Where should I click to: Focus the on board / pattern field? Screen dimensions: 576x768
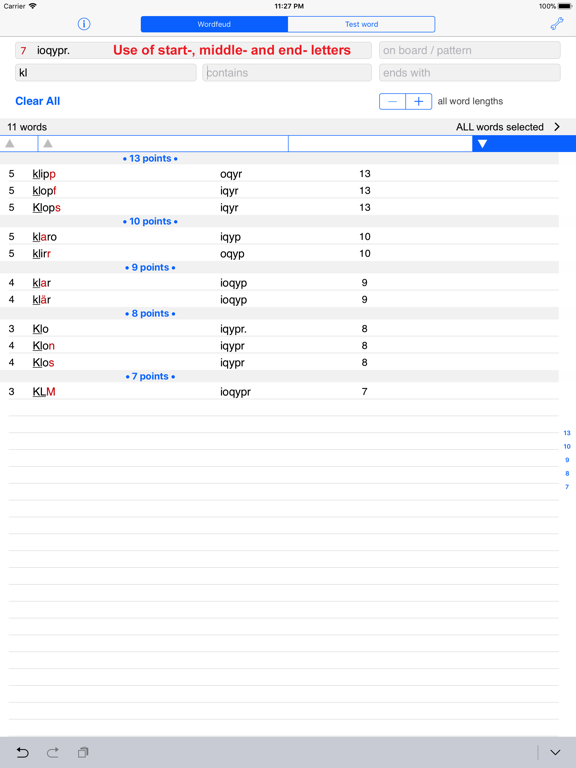470,50
